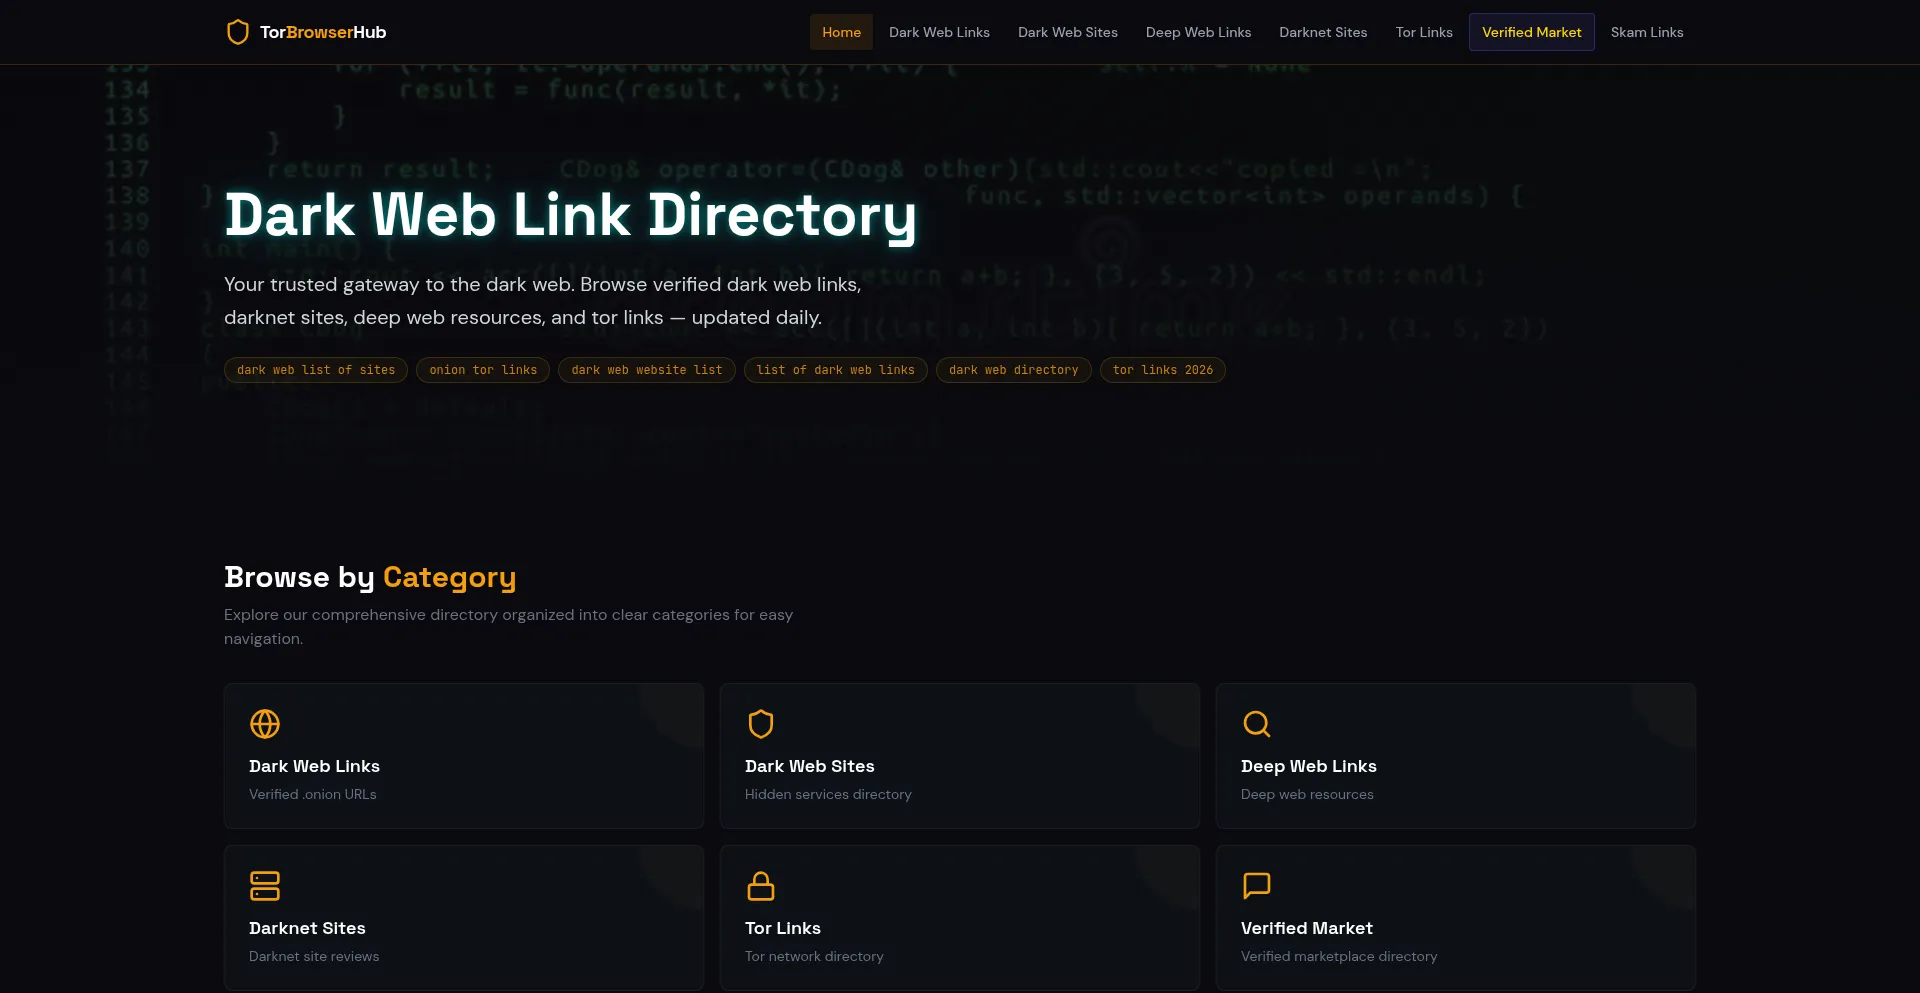This screenshot has height=993, width=1920.
Task: Open the Darknet Sites card title
Action: [x=307, y=928]
